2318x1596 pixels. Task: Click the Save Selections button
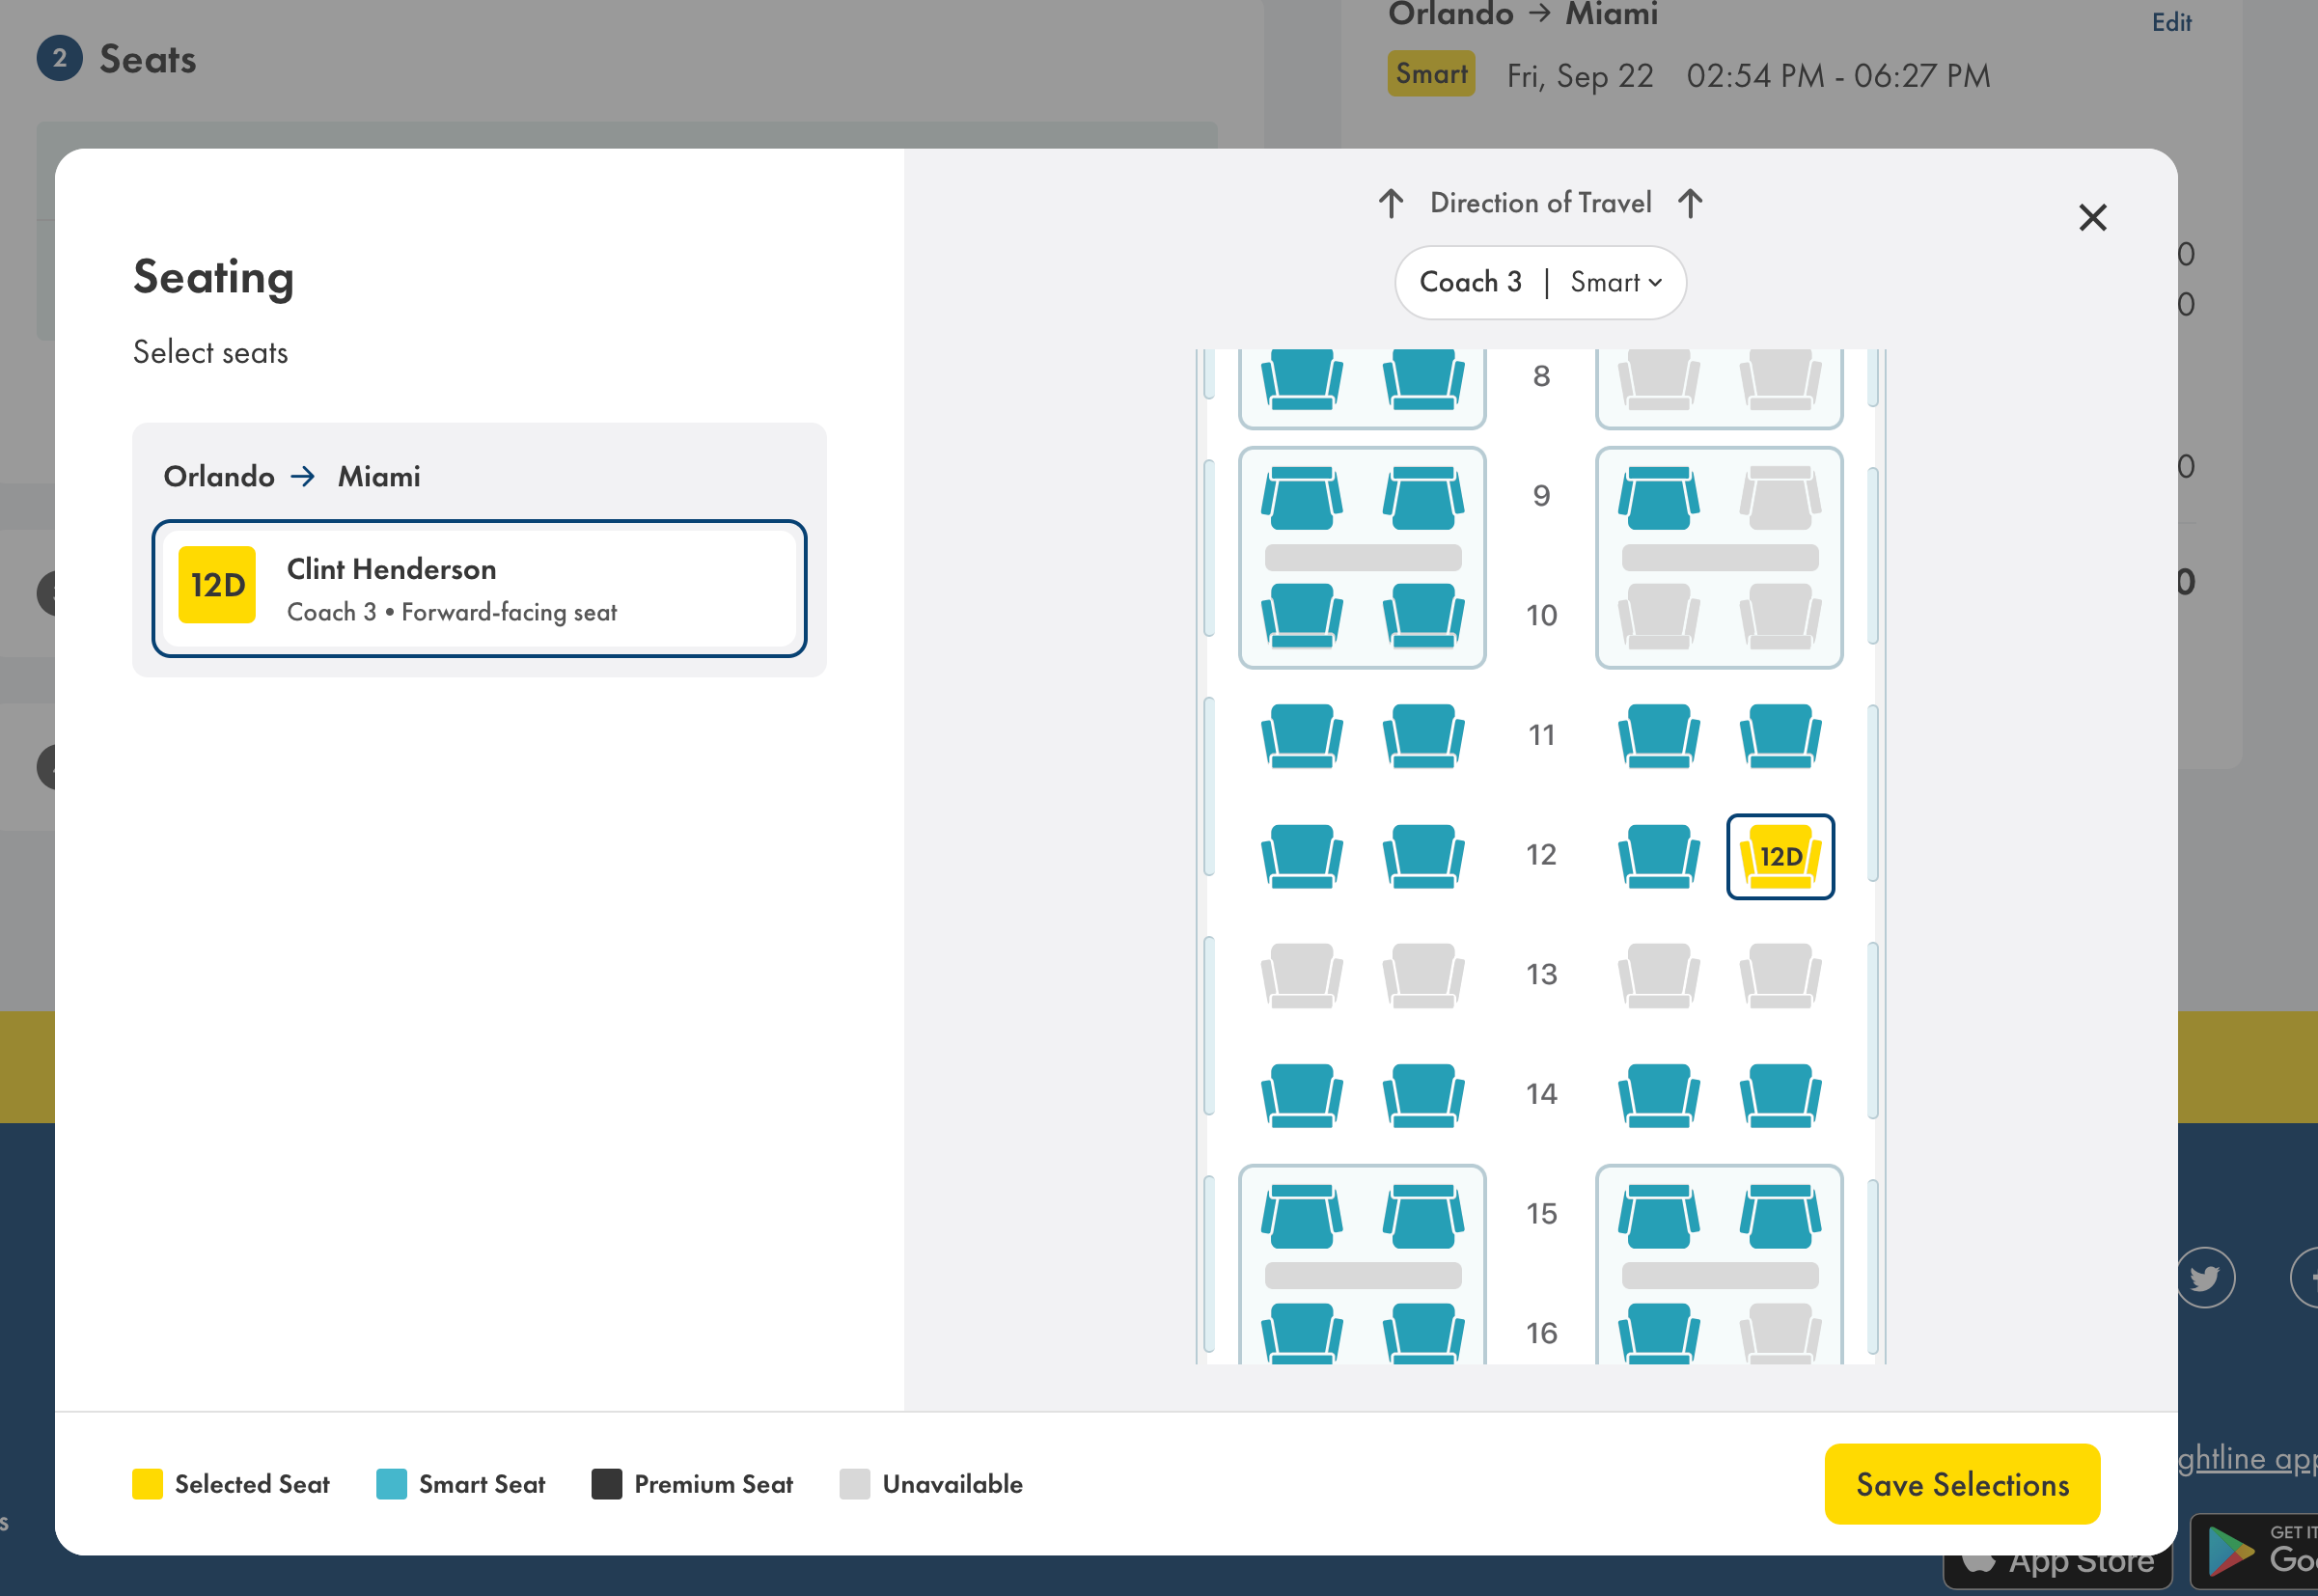1961,1484
